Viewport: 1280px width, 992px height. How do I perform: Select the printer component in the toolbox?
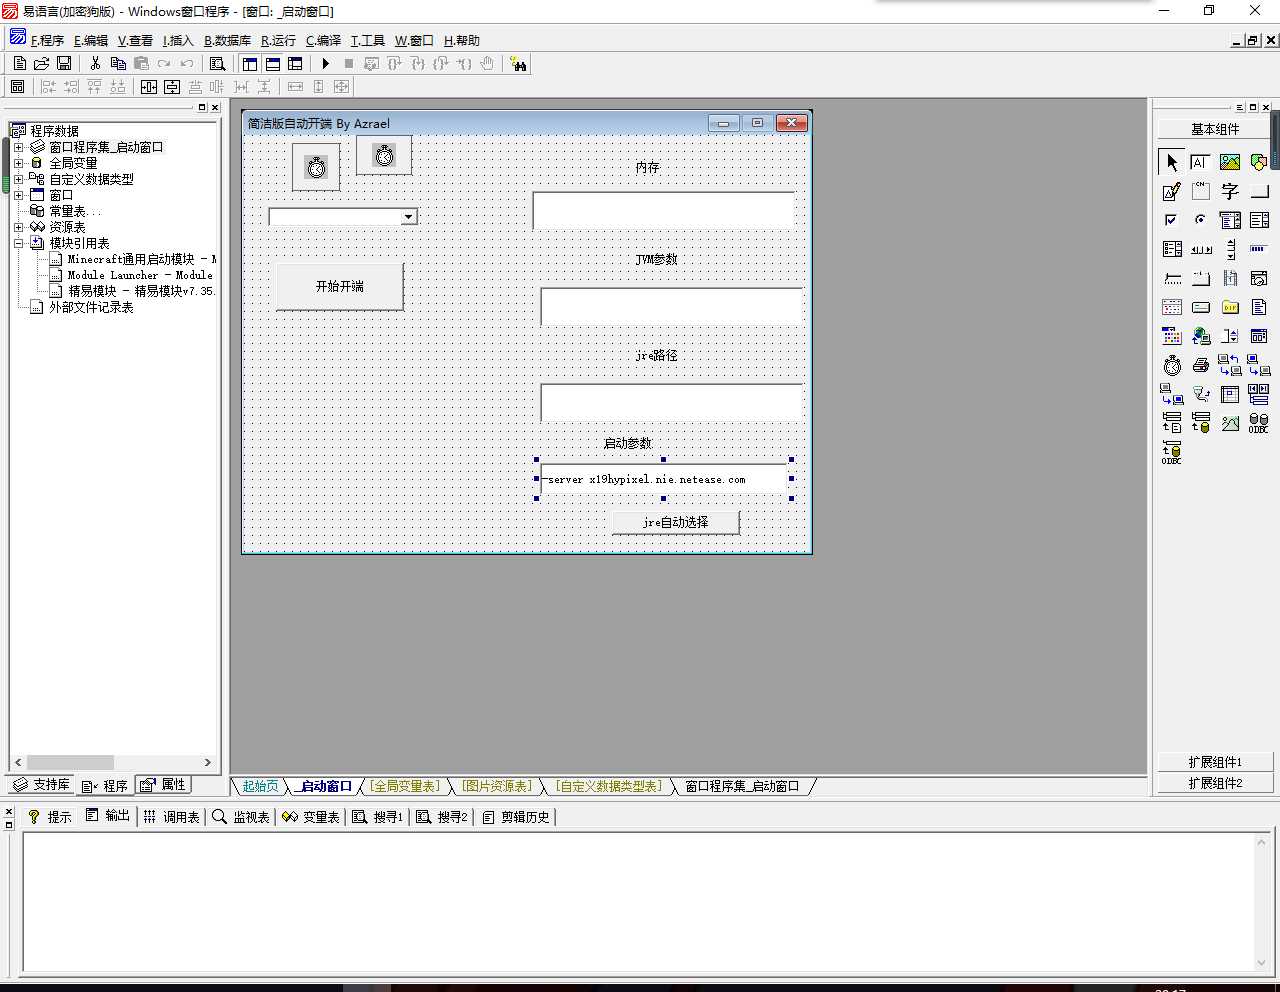tap(1201, 365)
